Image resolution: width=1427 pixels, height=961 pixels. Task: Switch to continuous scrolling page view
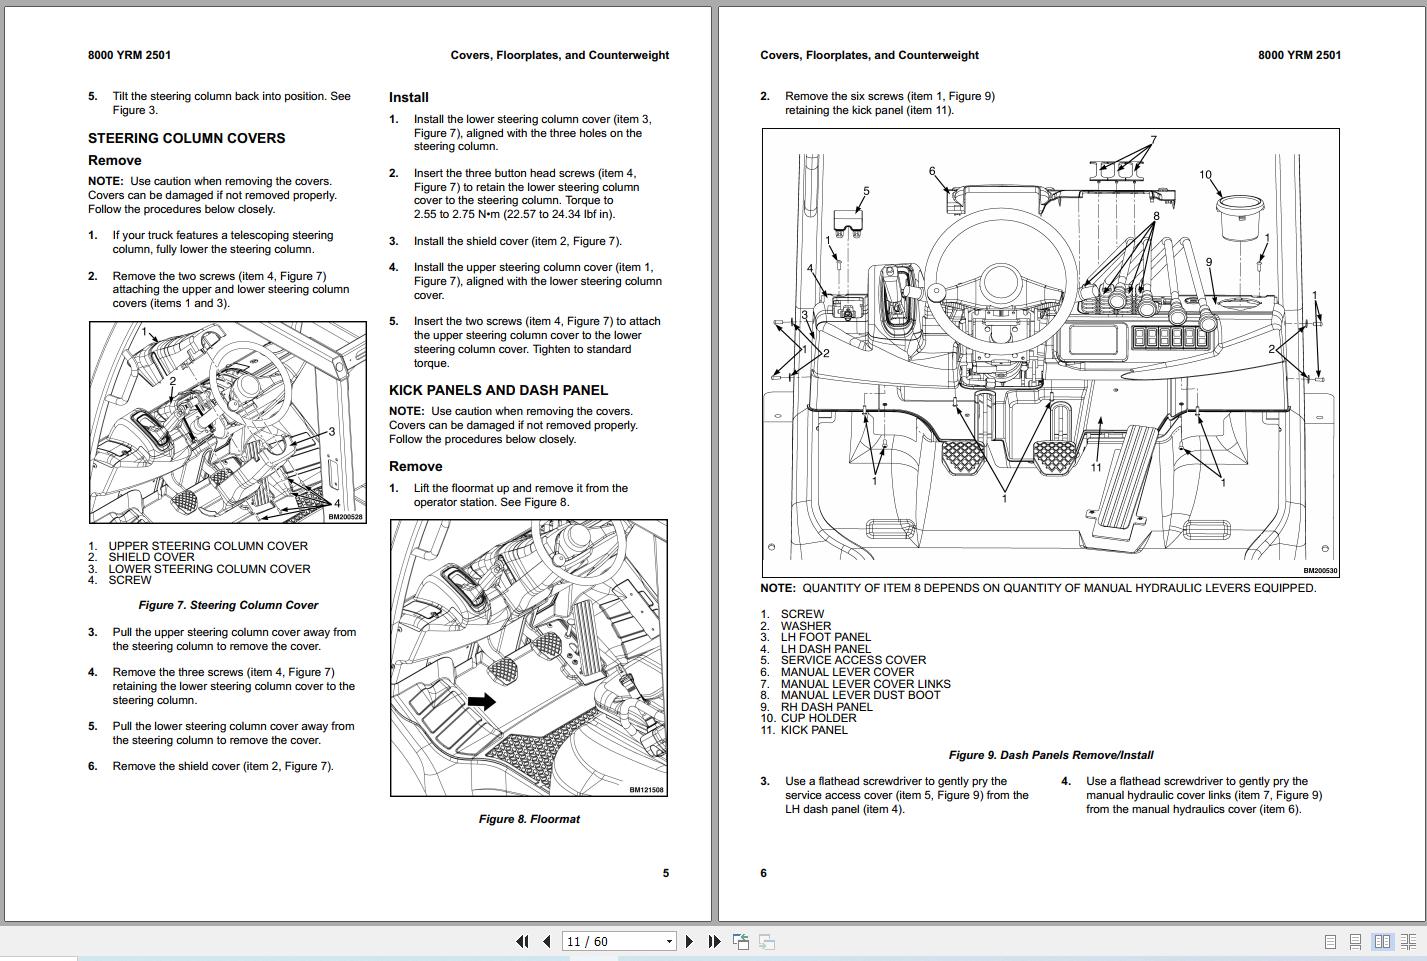pyautogui.click(x=1355, y=941)
